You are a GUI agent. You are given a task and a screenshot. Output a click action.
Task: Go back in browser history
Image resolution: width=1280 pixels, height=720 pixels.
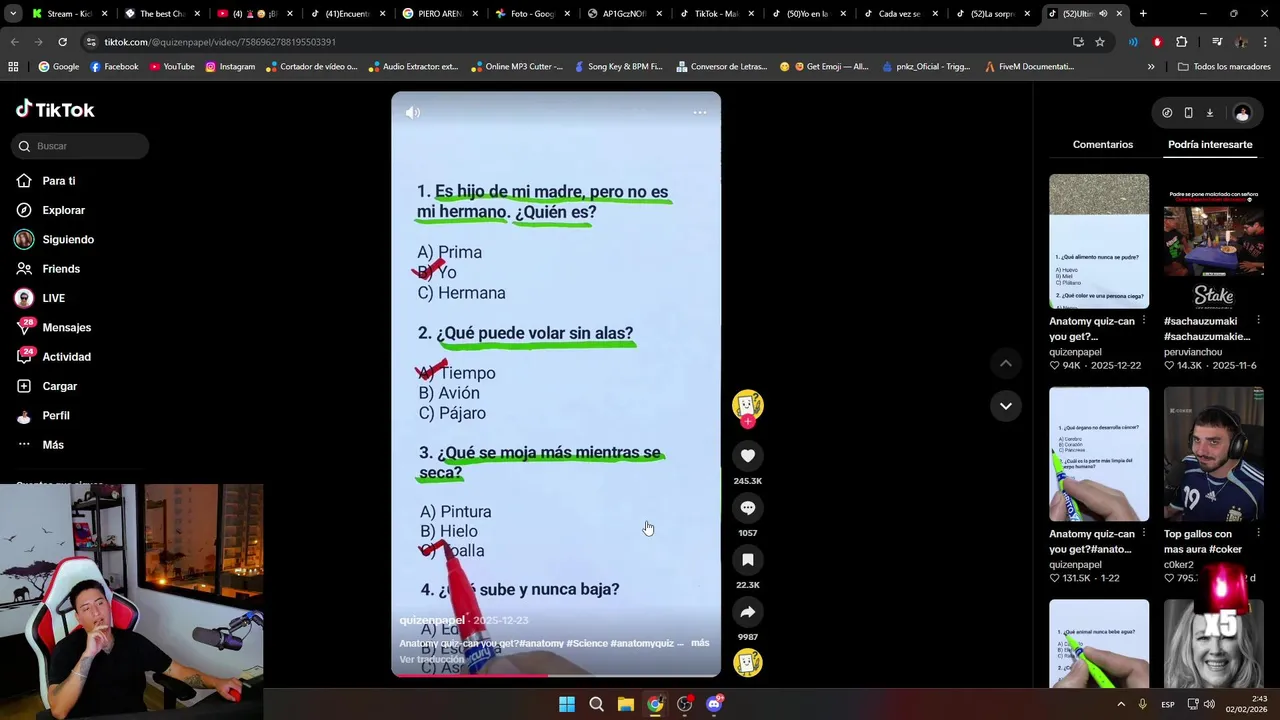click(x=15, y=42)
